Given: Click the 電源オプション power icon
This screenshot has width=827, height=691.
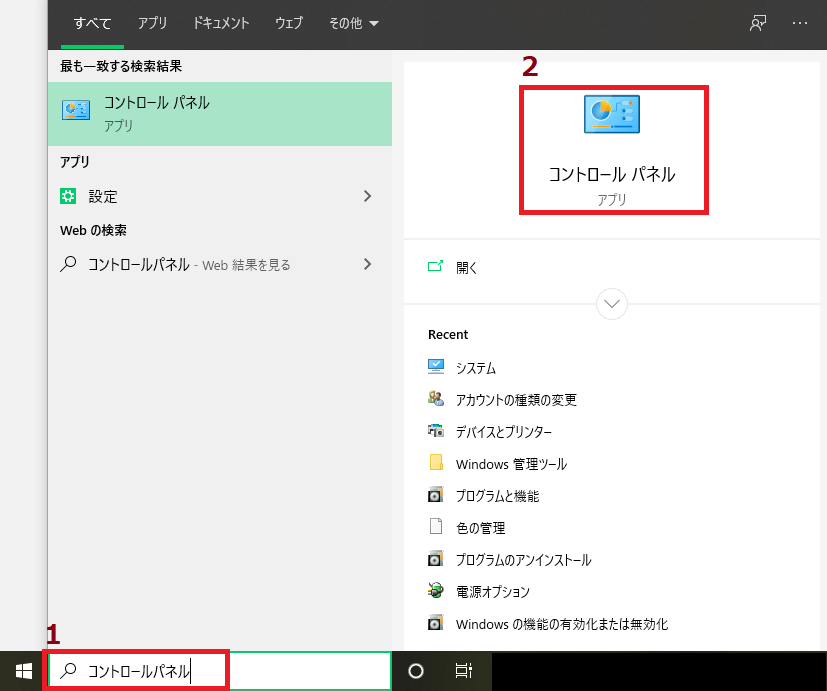Looking at the screenshot, I should (x=436, y=590).
